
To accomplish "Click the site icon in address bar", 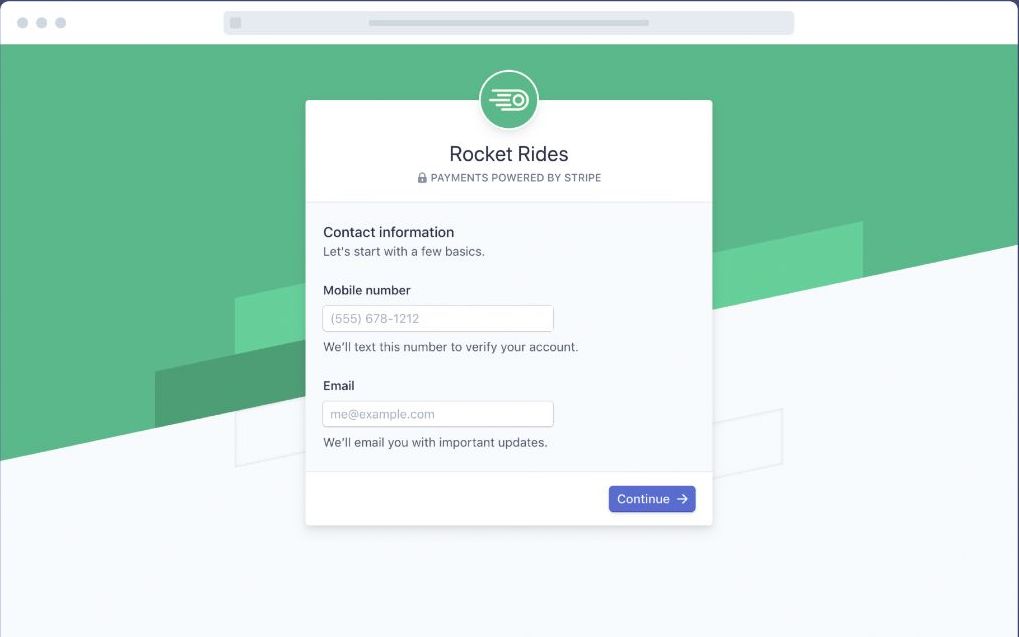I will [x=235, y=23].
